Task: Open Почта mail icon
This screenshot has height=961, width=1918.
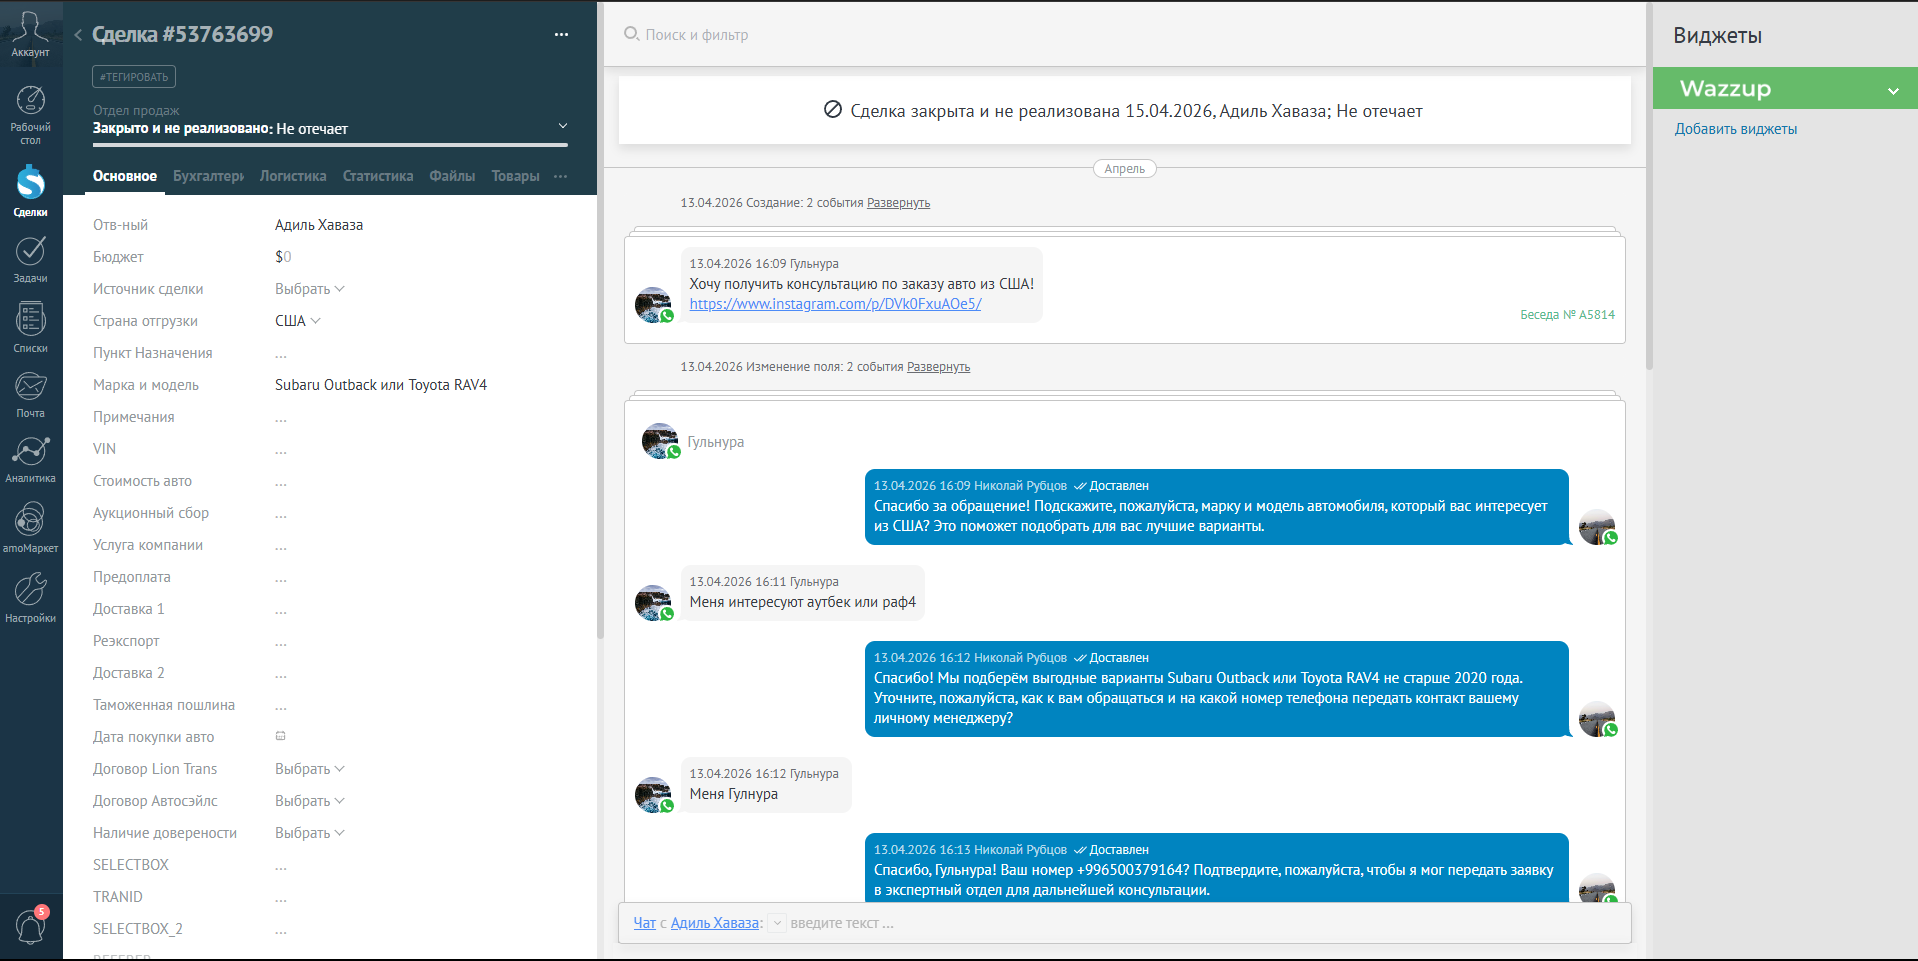Action: (30, 395)
